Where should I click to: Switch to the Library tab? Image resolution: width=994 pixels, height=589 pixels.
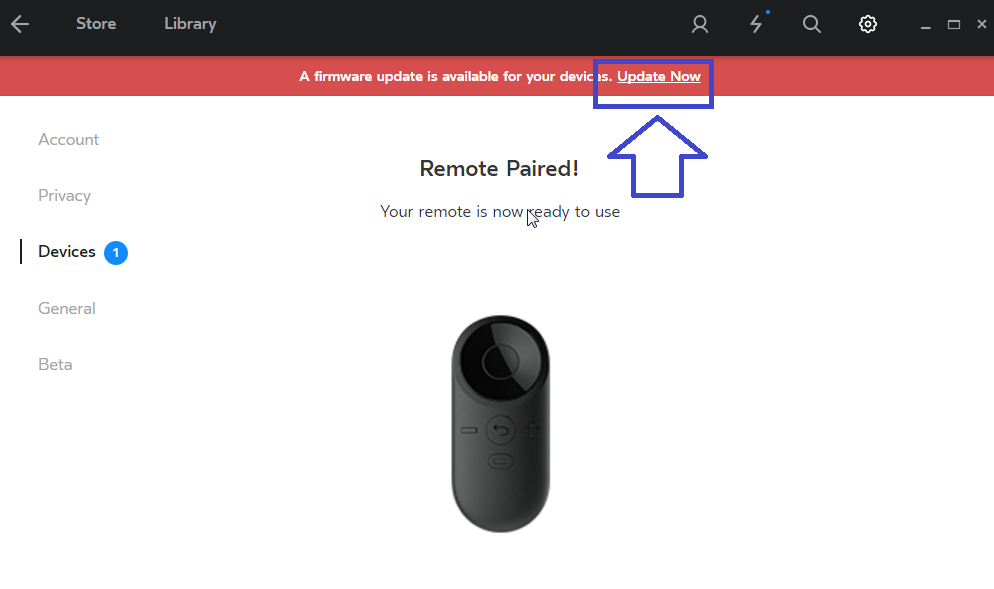coord(190,23)
